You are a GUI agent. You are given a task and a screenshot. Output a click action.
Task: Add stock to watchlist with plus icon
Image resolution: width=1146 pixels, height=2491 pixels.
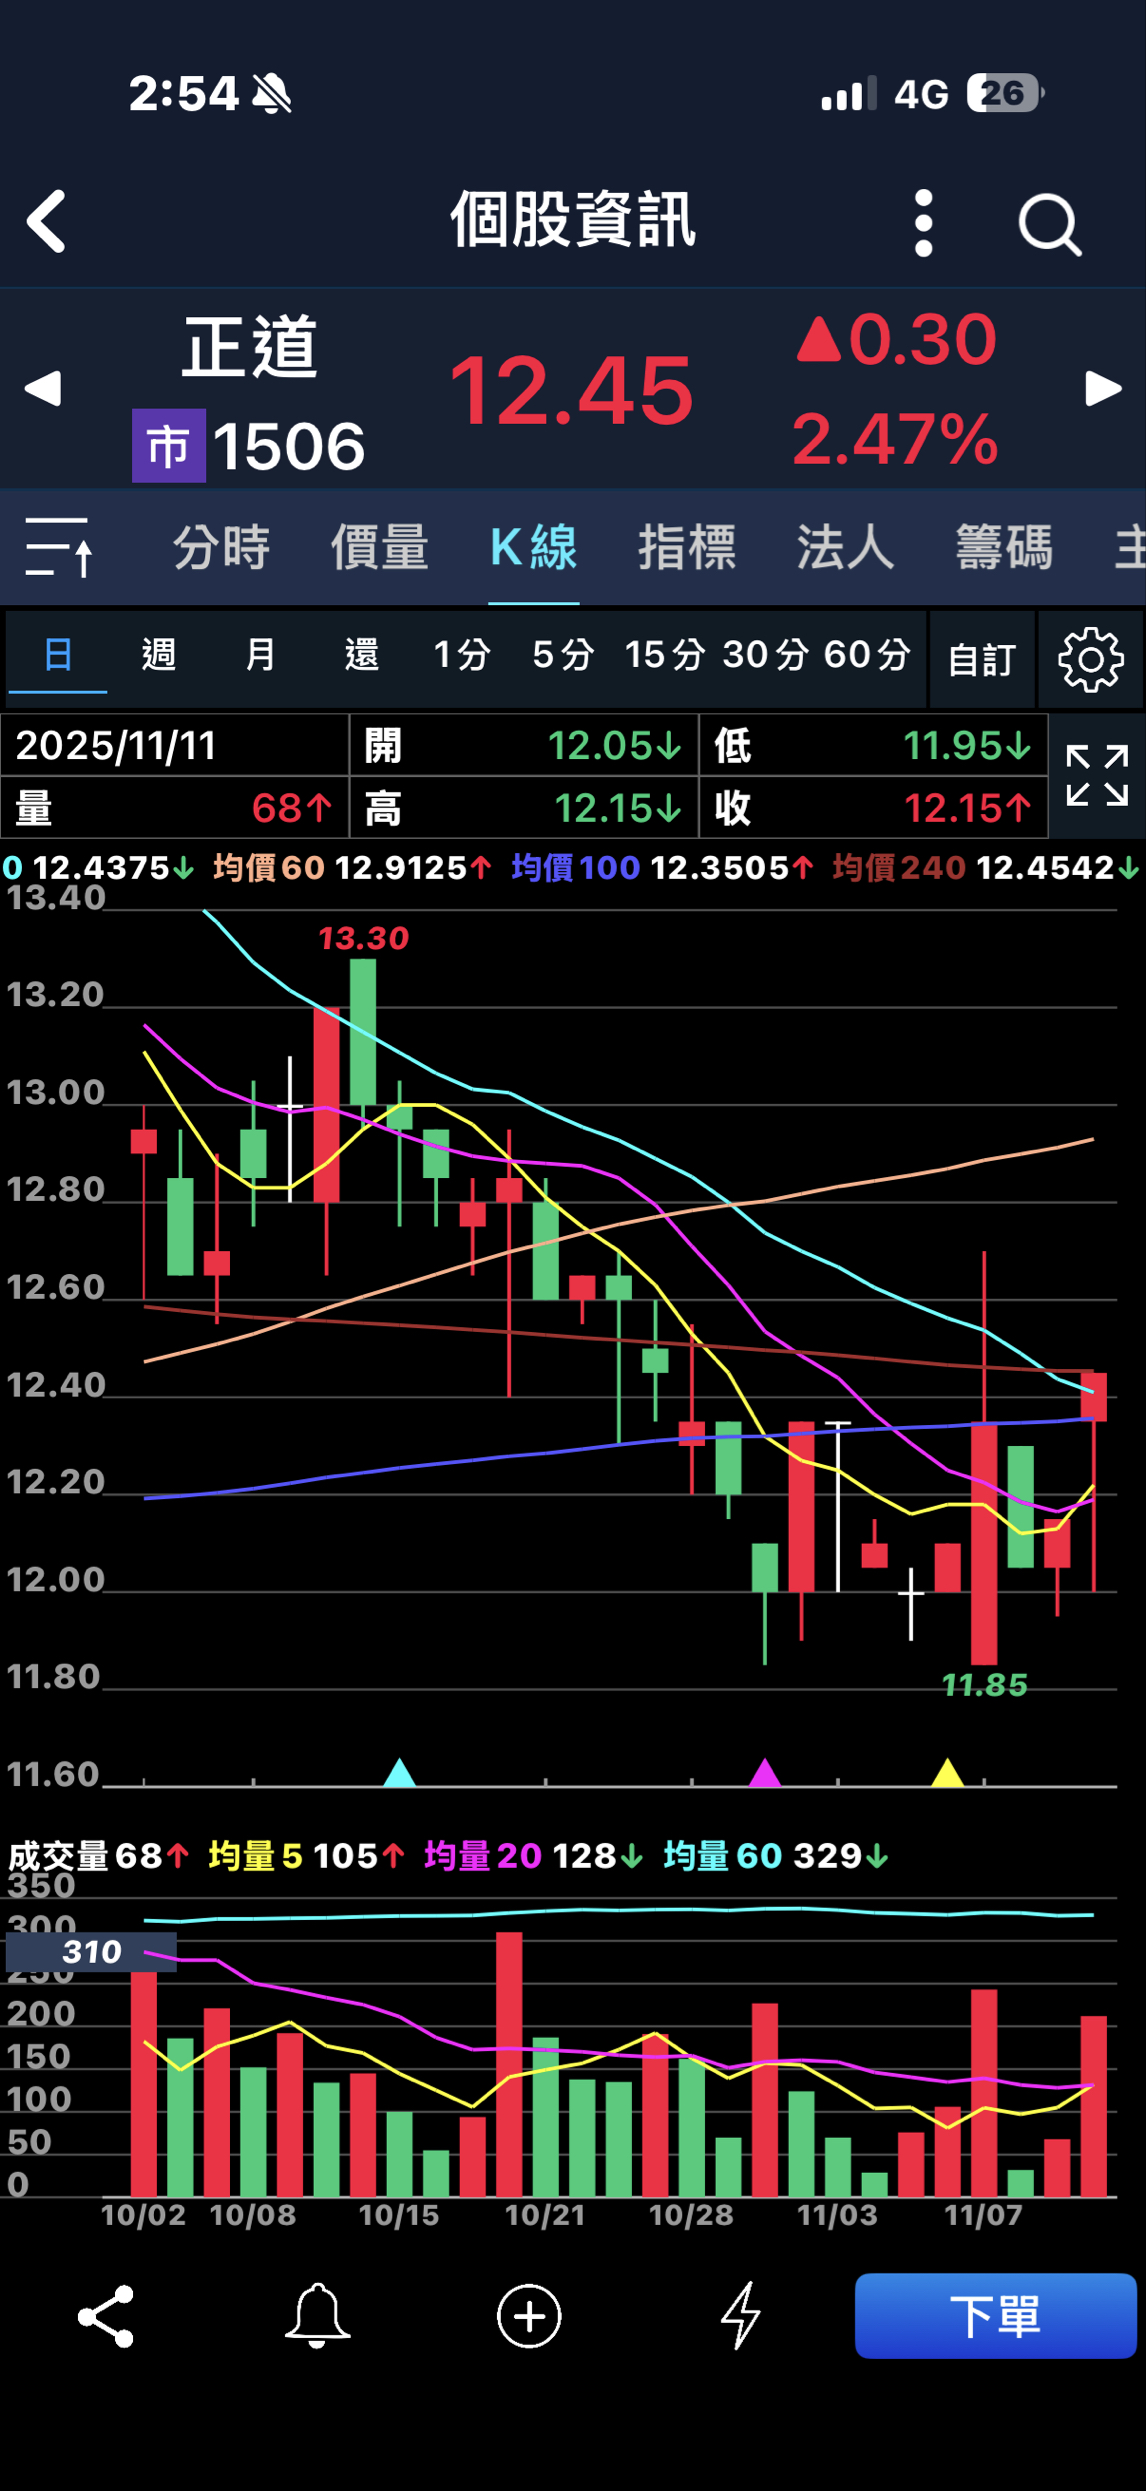click(529, 2315)
